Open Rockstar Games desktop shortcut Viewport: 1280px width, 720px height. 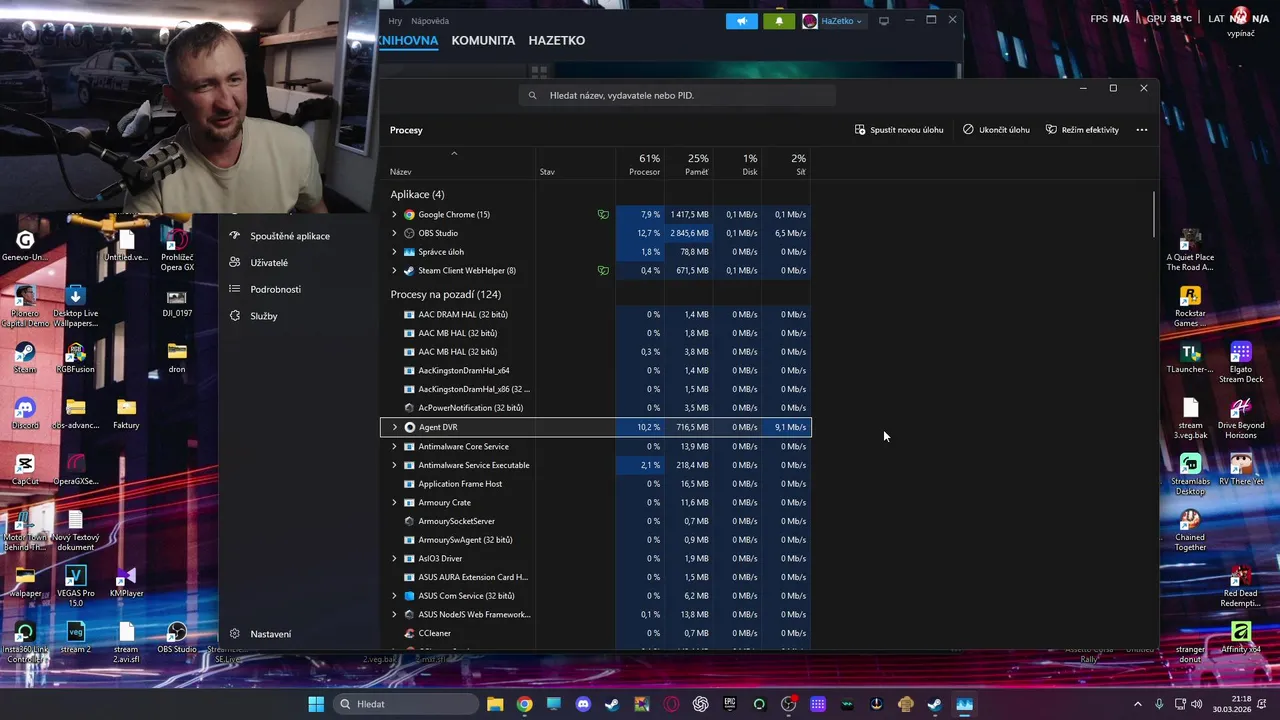tap(1190, 307)
